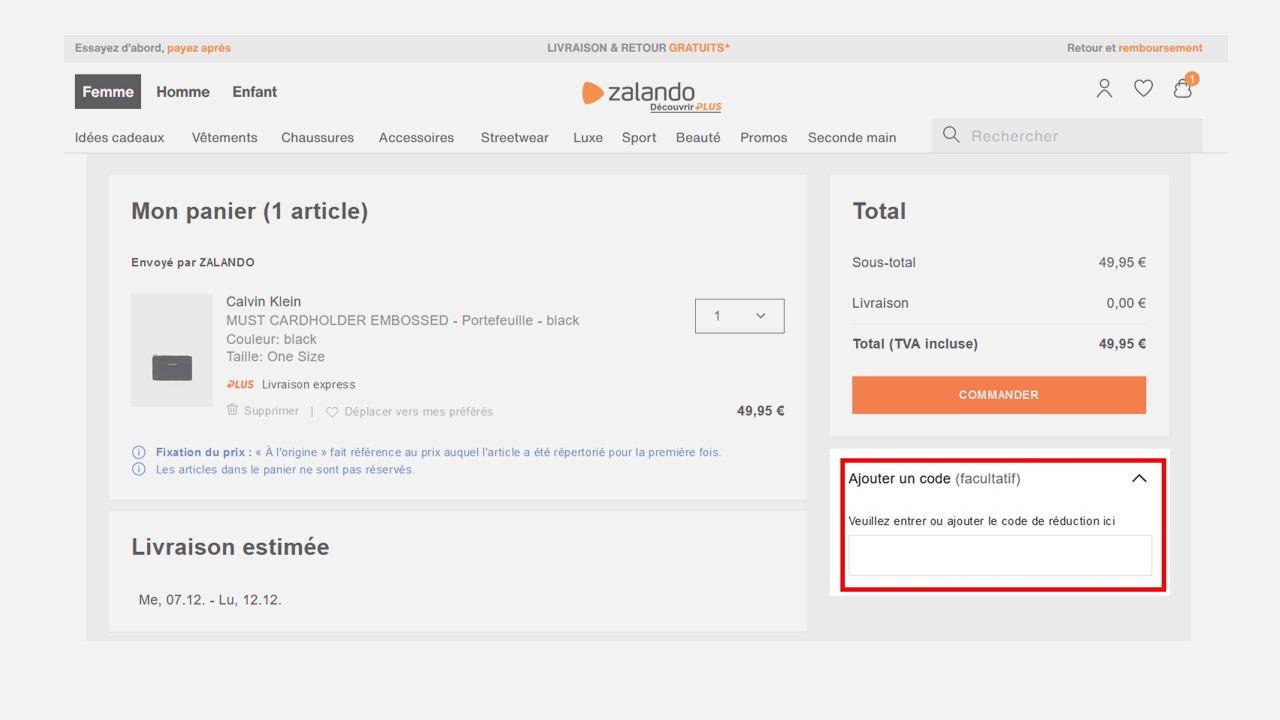The height and width of the screenshot is (720, 1280).
Task: Click the Calvin Klein cardholder thumbnail
Action: pyautogui.click(x=172, y=350)
